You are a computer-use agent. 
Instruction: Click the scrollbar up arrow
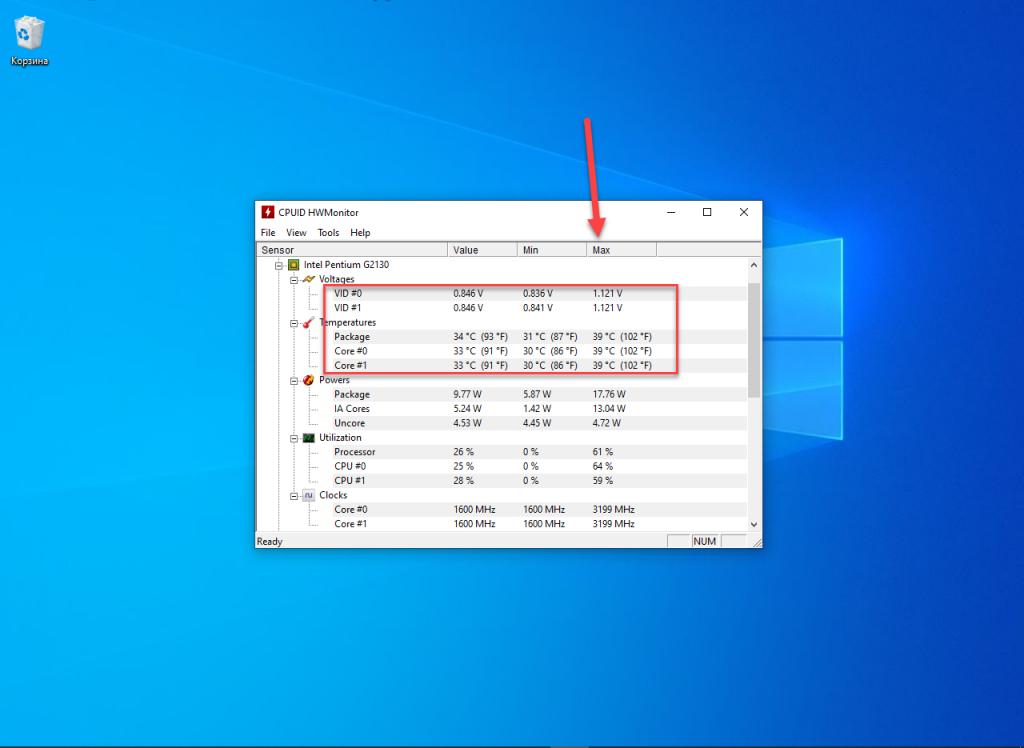(754, 265)
